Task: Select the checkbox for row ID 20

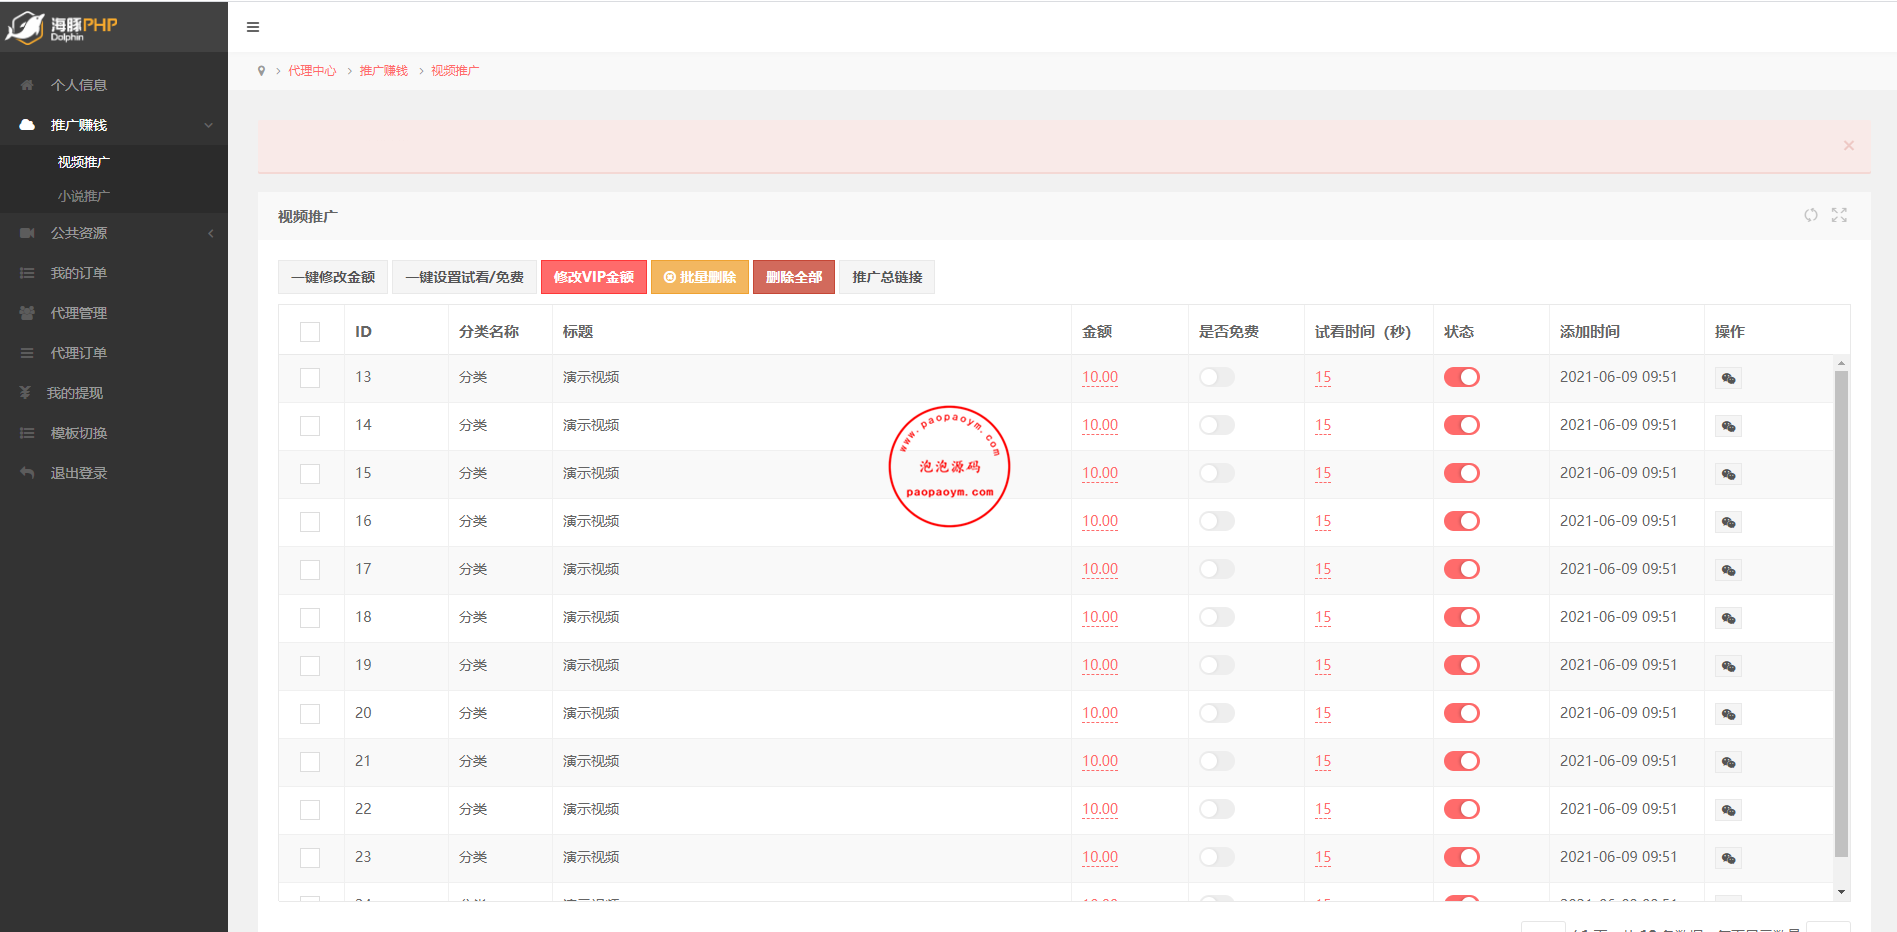Action: click(x=310, y=714)
